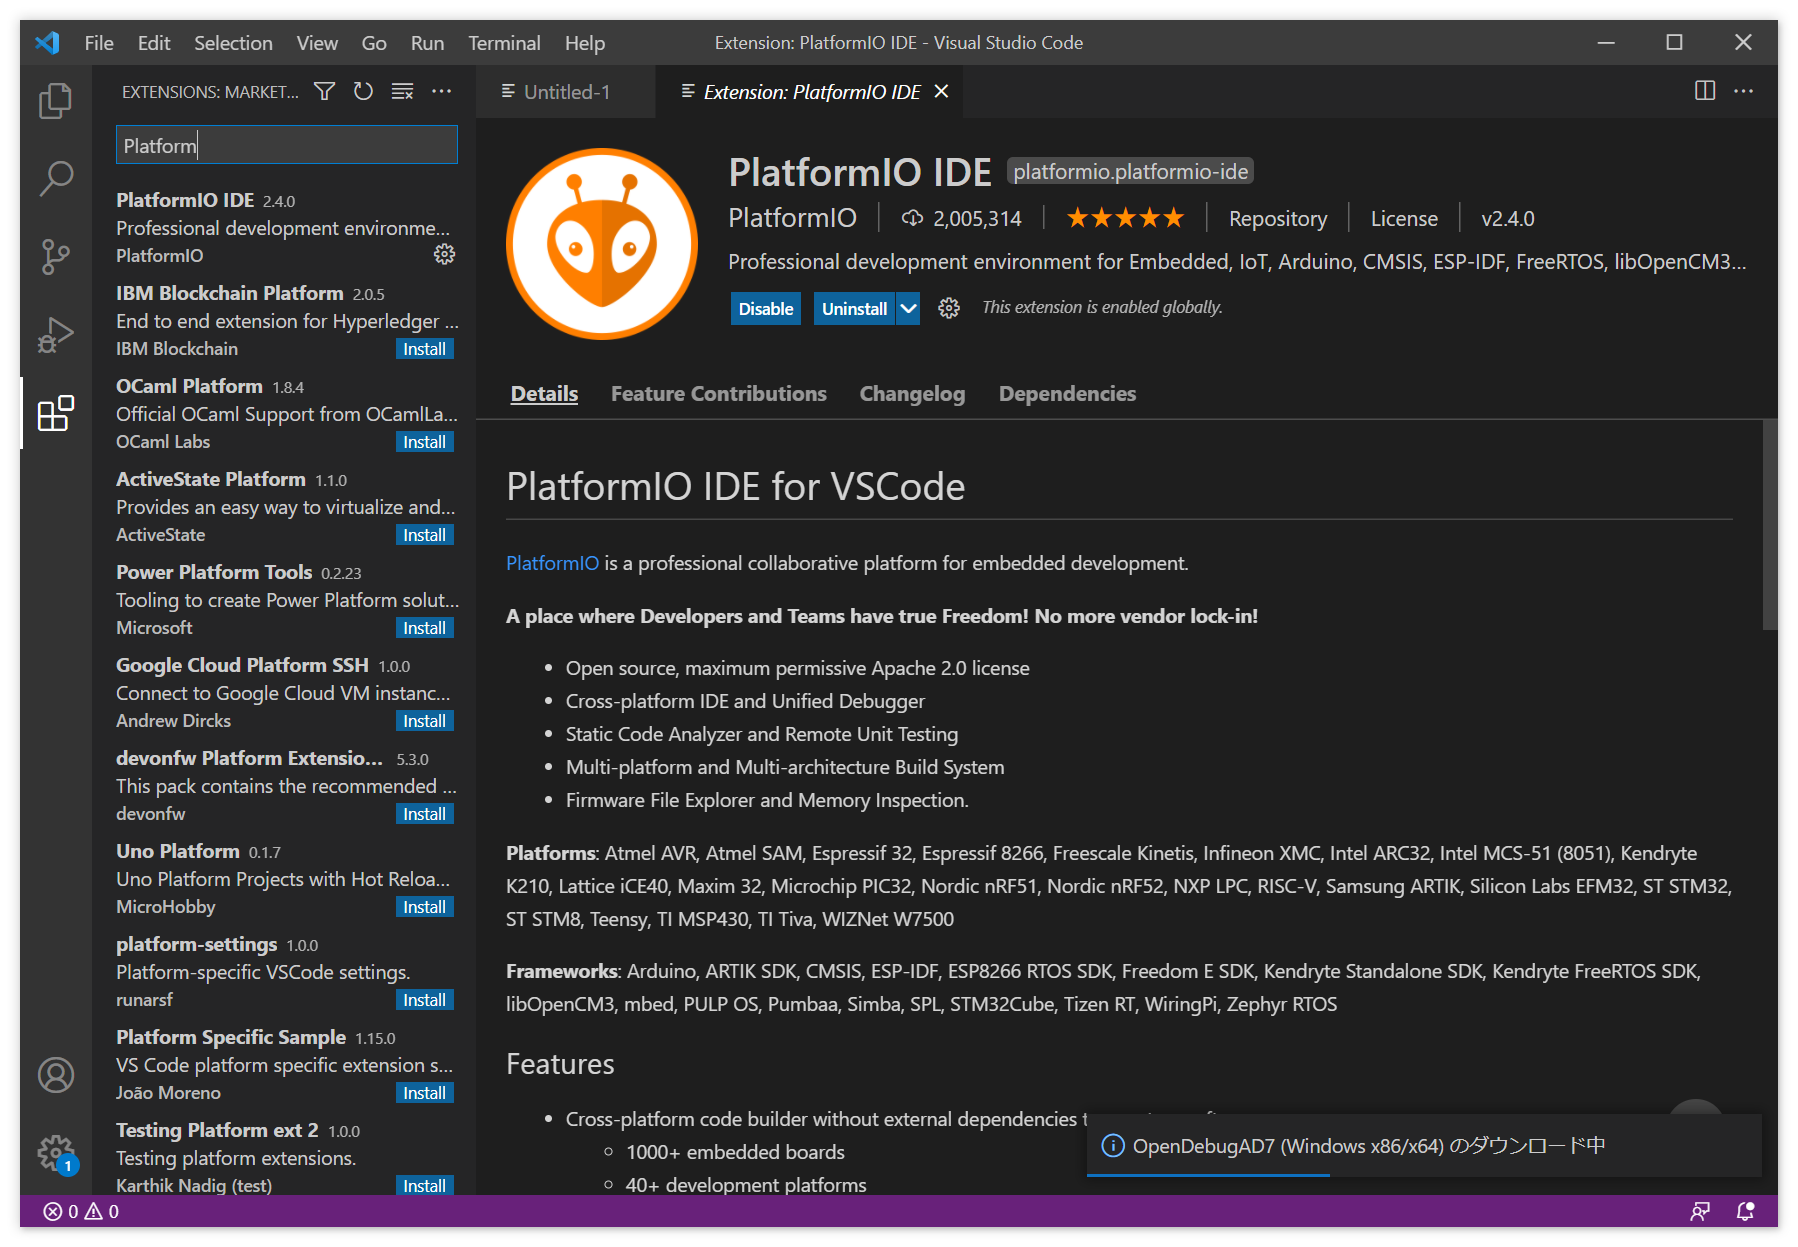The width and height of the screenshot is (1798, 1247).
Task: Click the VS Code logo icon in title bar
Action: coord(47,43)
